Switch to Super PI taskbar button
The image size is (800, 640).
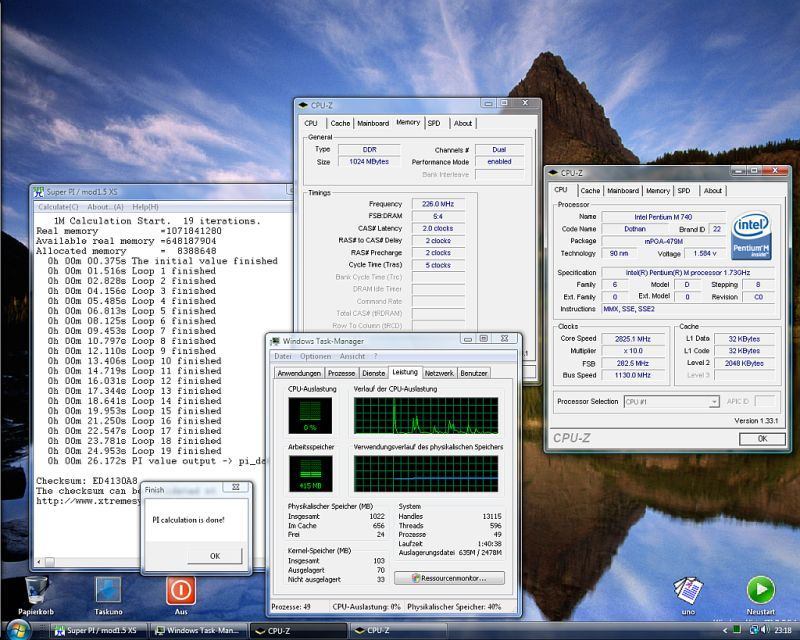[99, 631]
